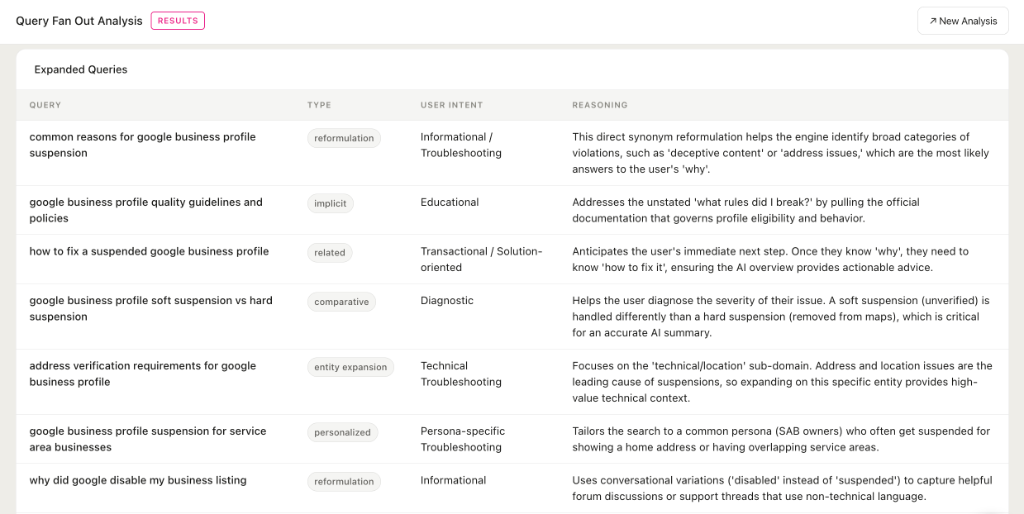
Task: Click reasoning starting 'Focuses on the technical/location'
Action: tap(782, 382)
